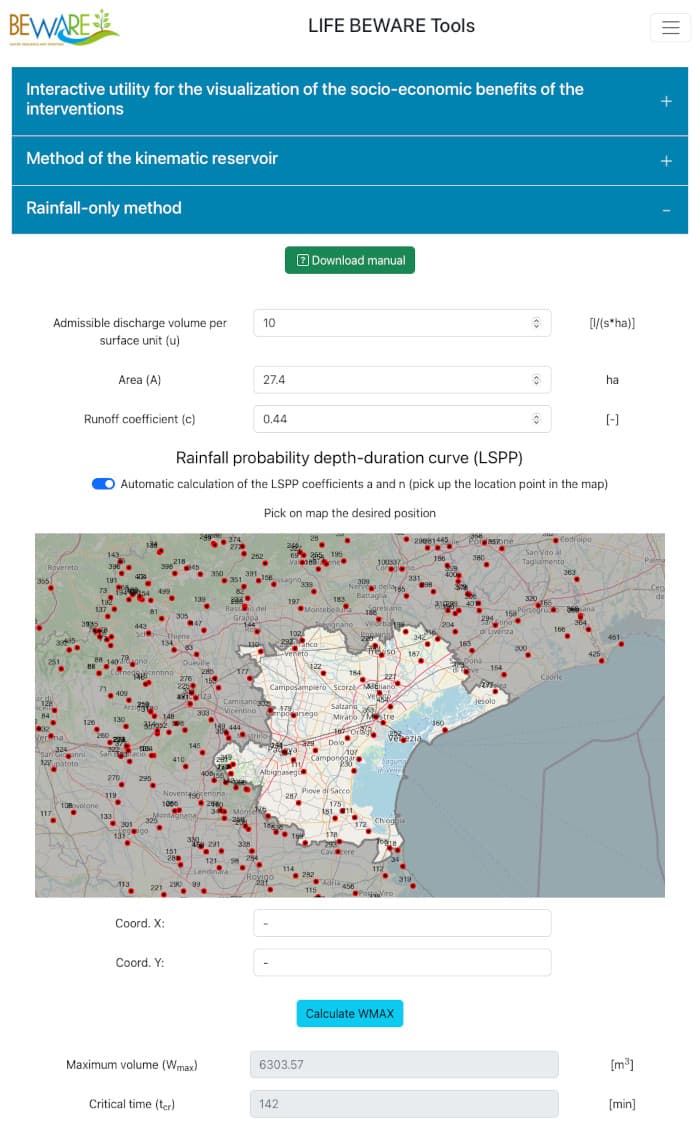
Task: Click the spinner arrows in discharge volume field
Action: point(536,323)
